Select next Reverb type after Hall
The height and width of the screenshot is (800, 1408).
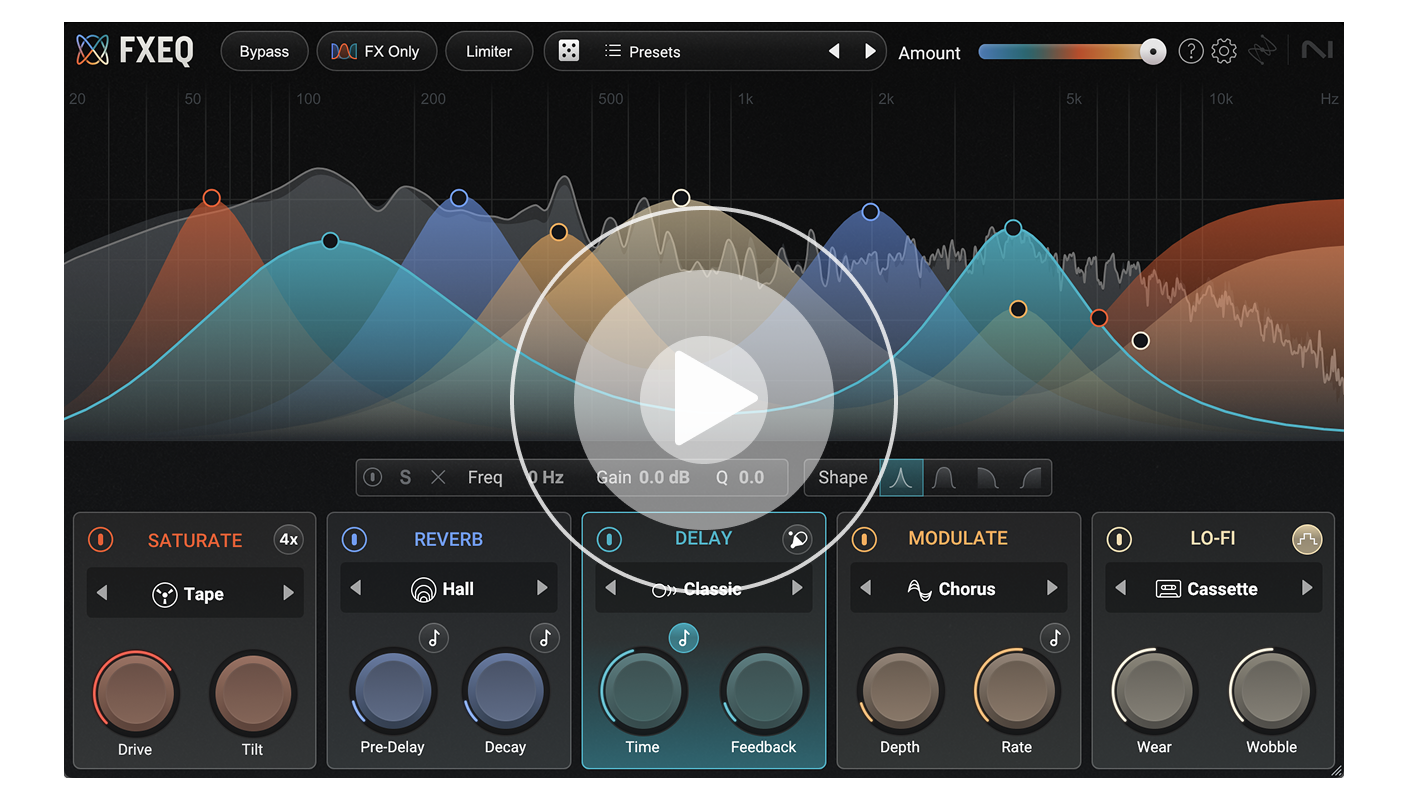[x=542, y=588]
